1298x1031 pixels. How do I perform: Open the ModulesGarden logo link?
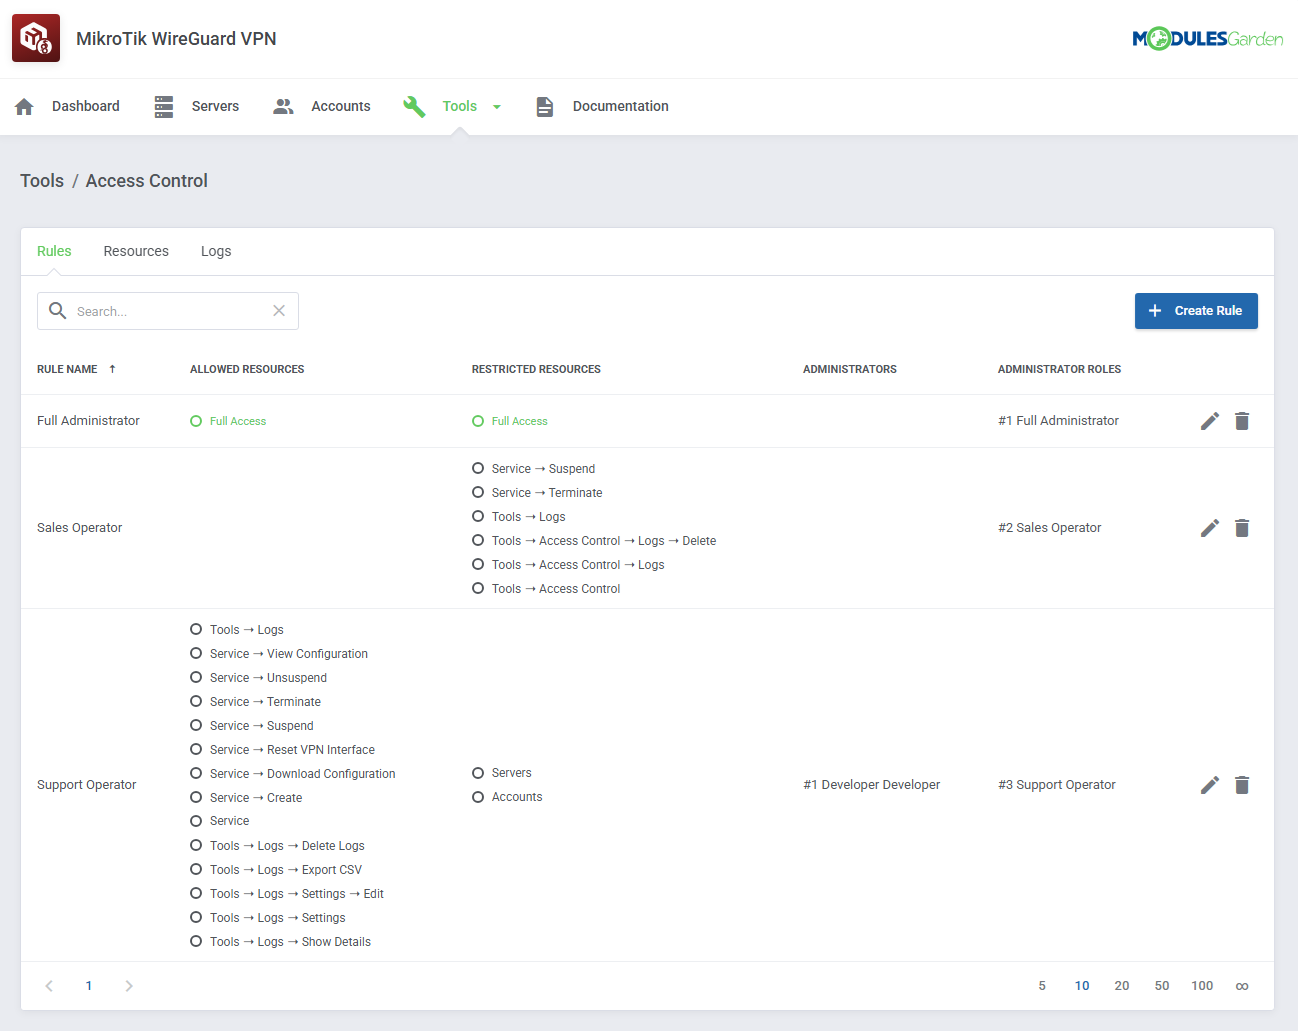coord(1207,39)
